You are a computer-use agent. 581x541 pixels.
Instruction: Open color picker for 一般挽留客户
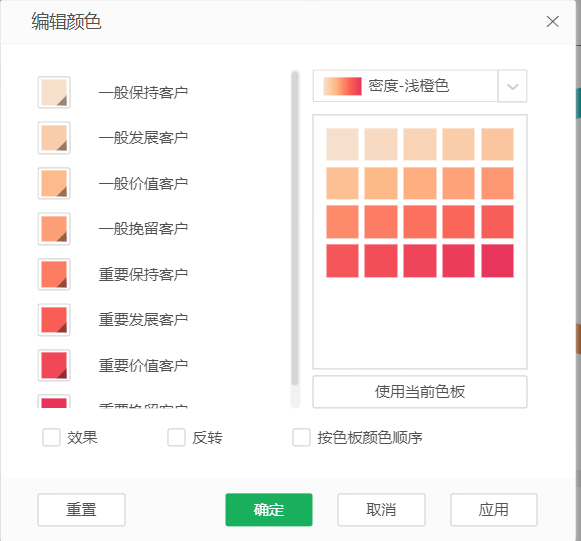click(54, 229)
